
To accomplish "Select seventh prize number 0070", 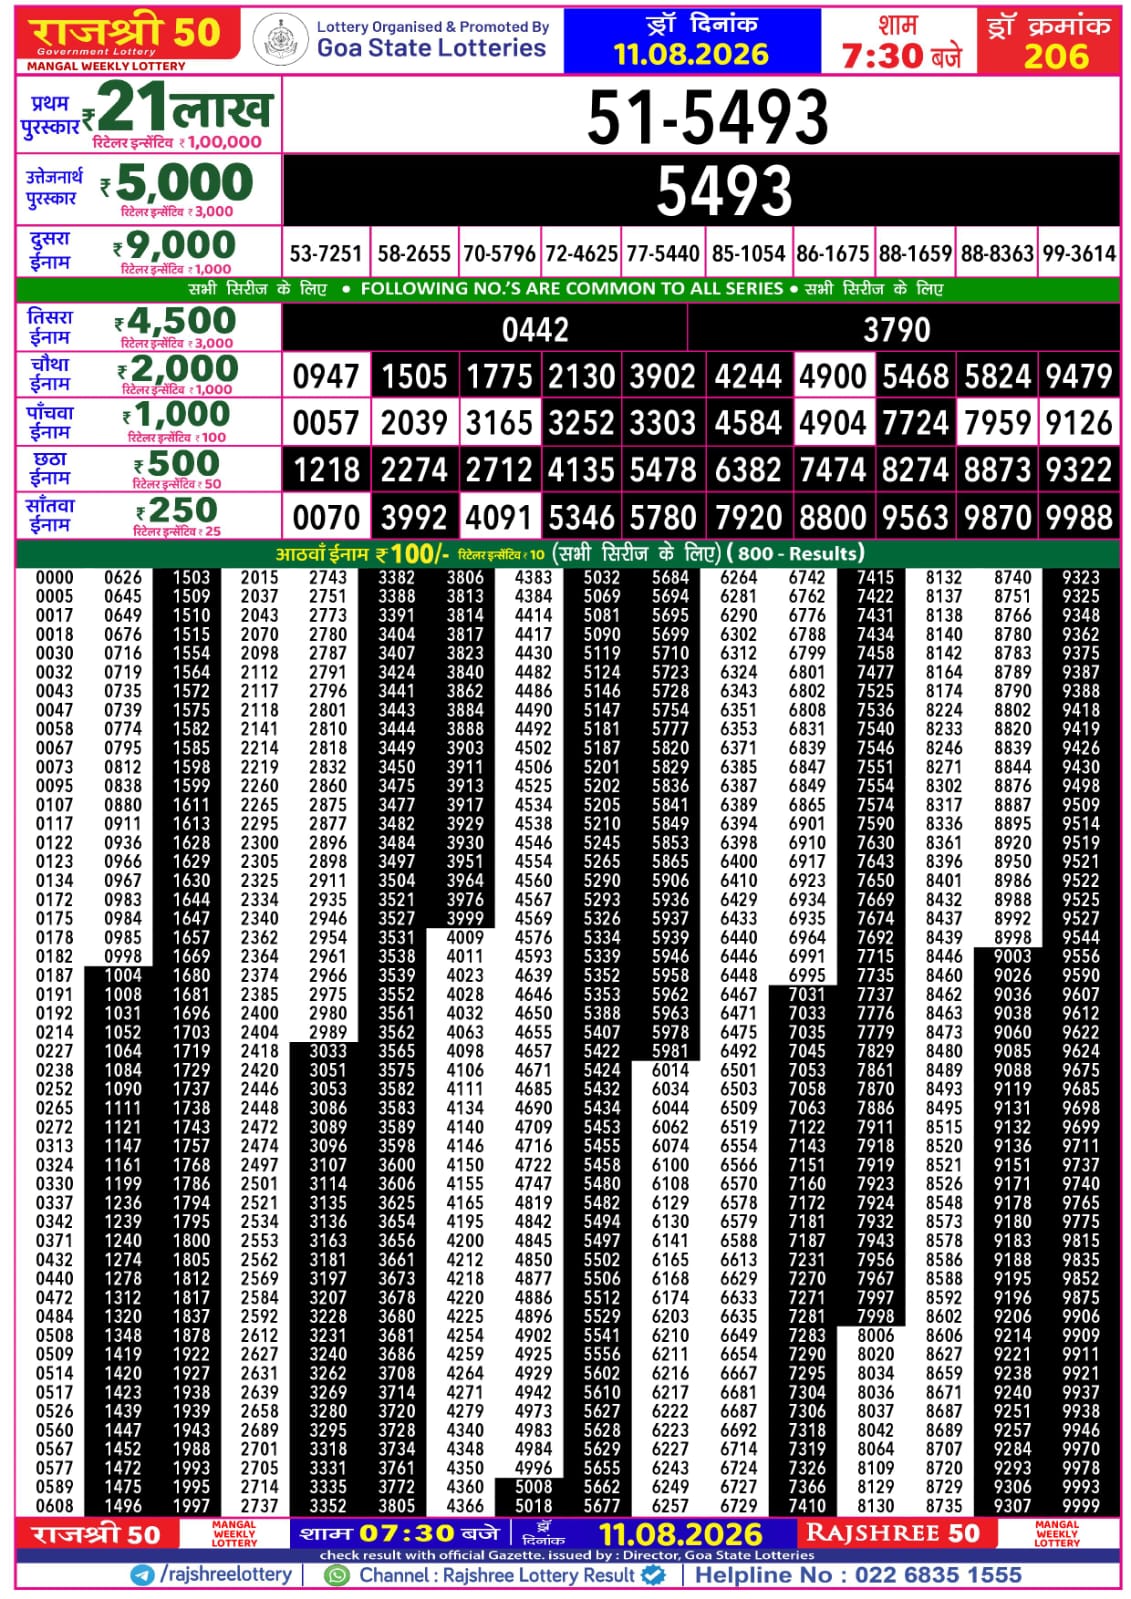I will point(326,518).
